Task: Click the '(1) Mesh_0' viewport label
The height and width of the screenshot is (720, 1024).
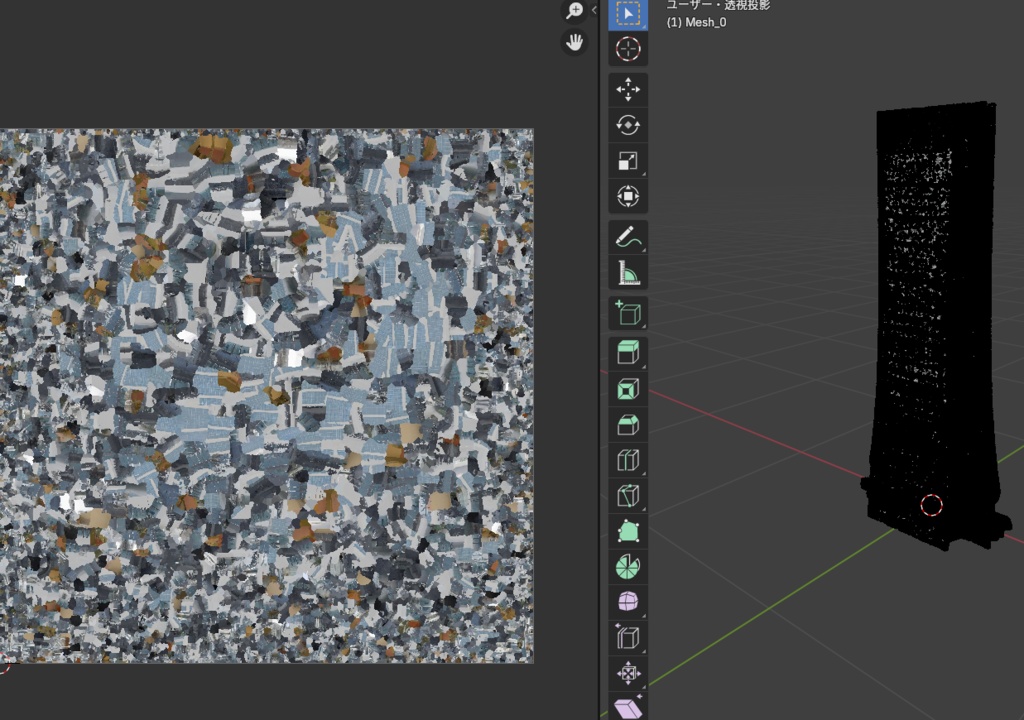Action: pyautogui.click(x=696, y=22)
